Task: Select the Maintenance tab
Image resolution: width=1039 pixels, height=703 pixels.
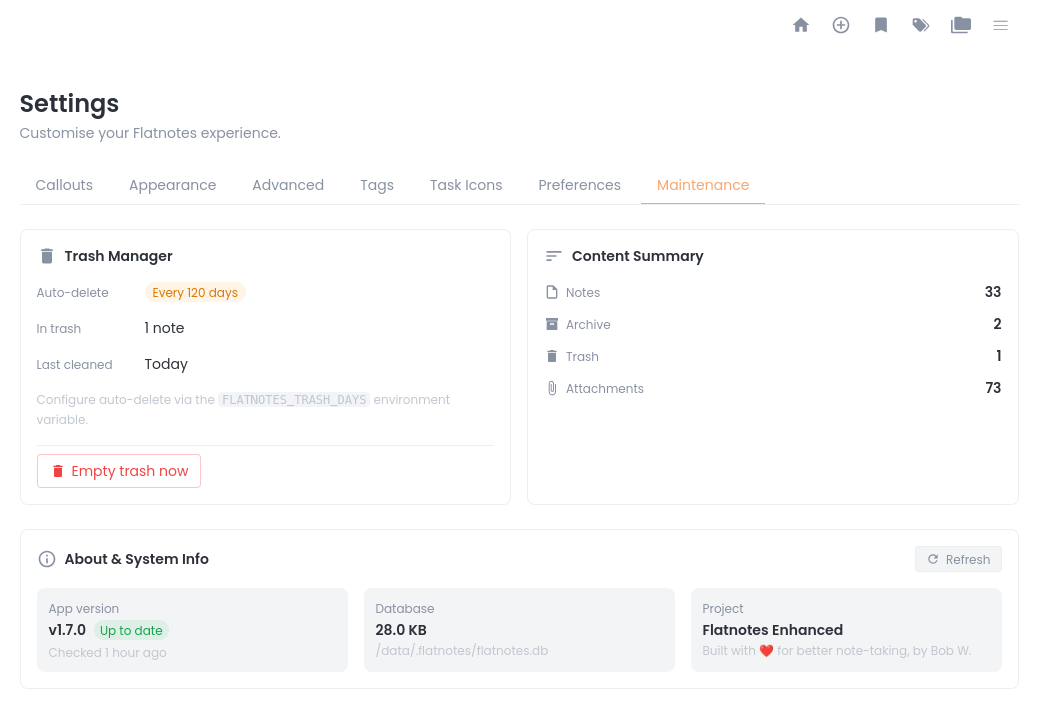Action: point(703,185)
